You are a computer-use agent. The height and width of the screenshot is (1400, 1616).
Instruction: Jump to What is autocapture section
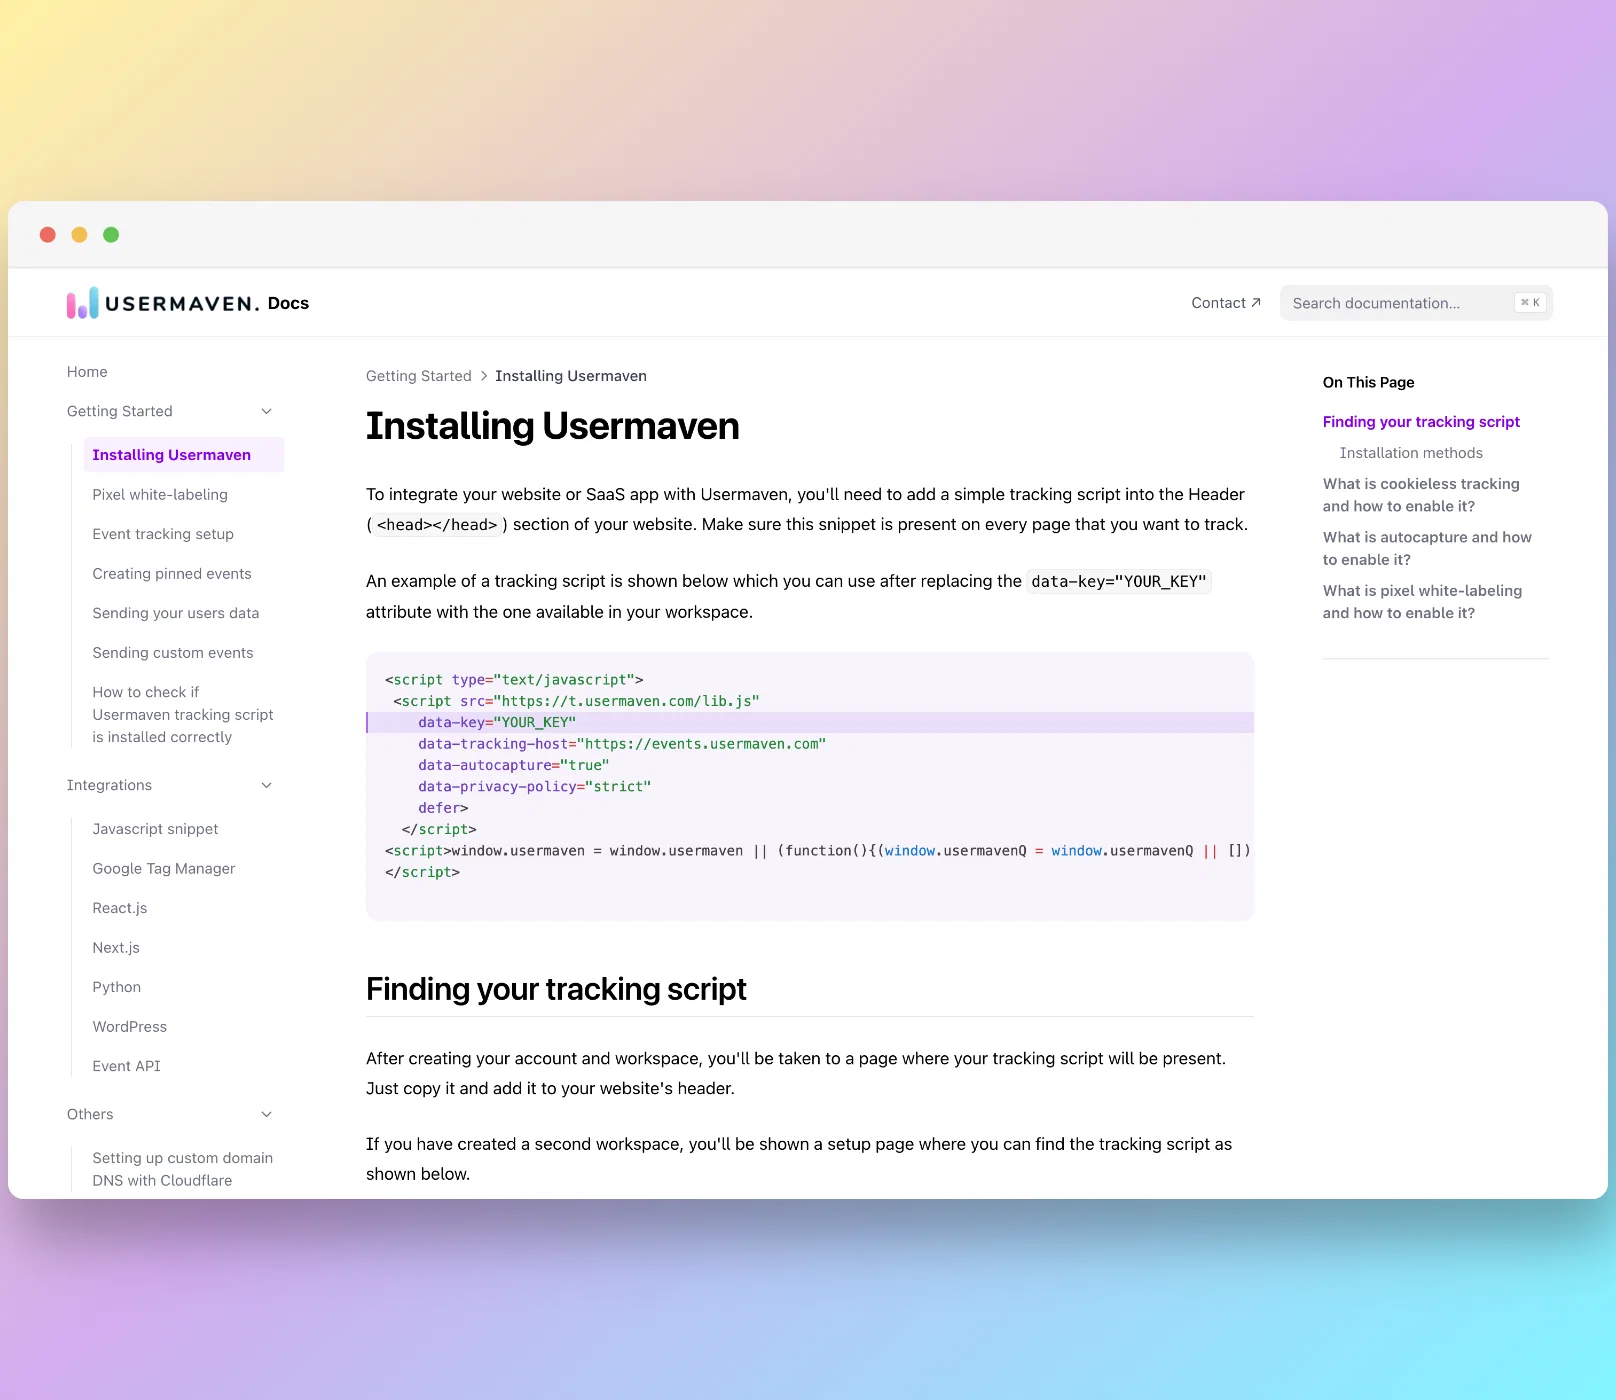pos(1427,548)
